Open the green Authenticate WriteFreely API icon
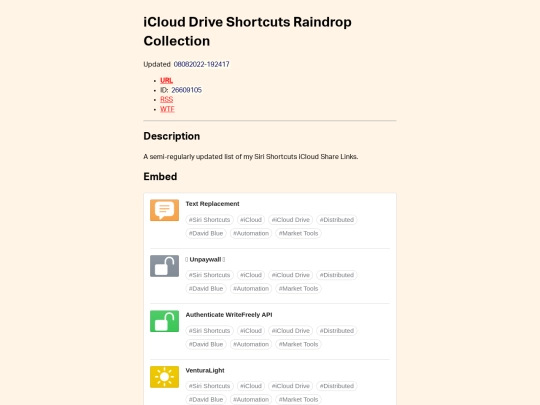This screenshot has height=405, width=540. point(164,321)
